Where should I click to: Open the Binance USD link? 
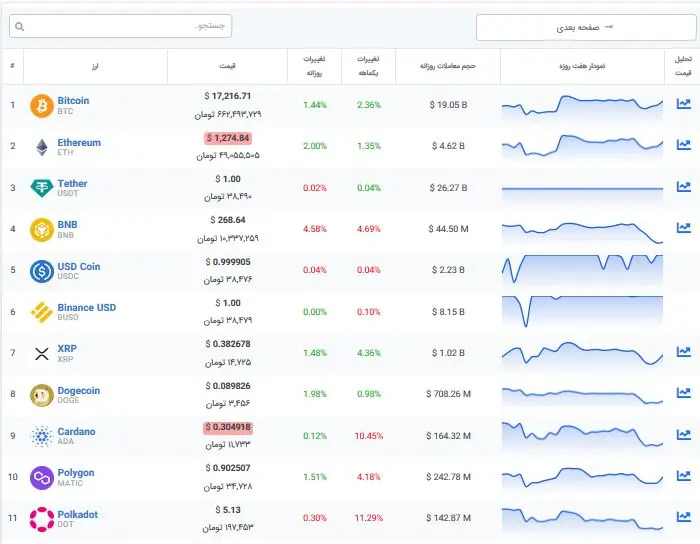[87, 307]
